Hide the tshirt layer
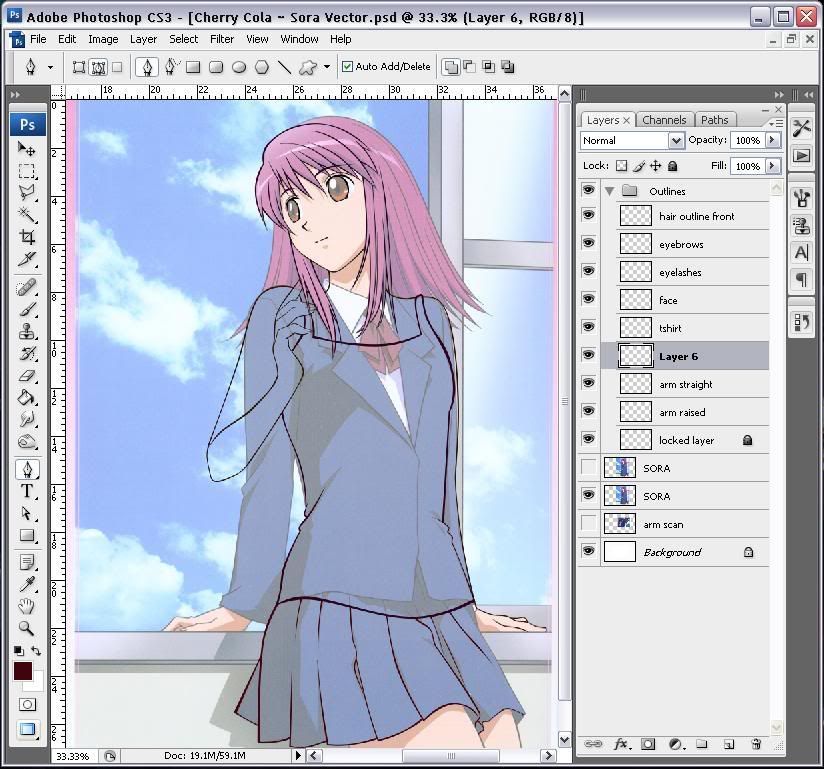 coord(589,327)
